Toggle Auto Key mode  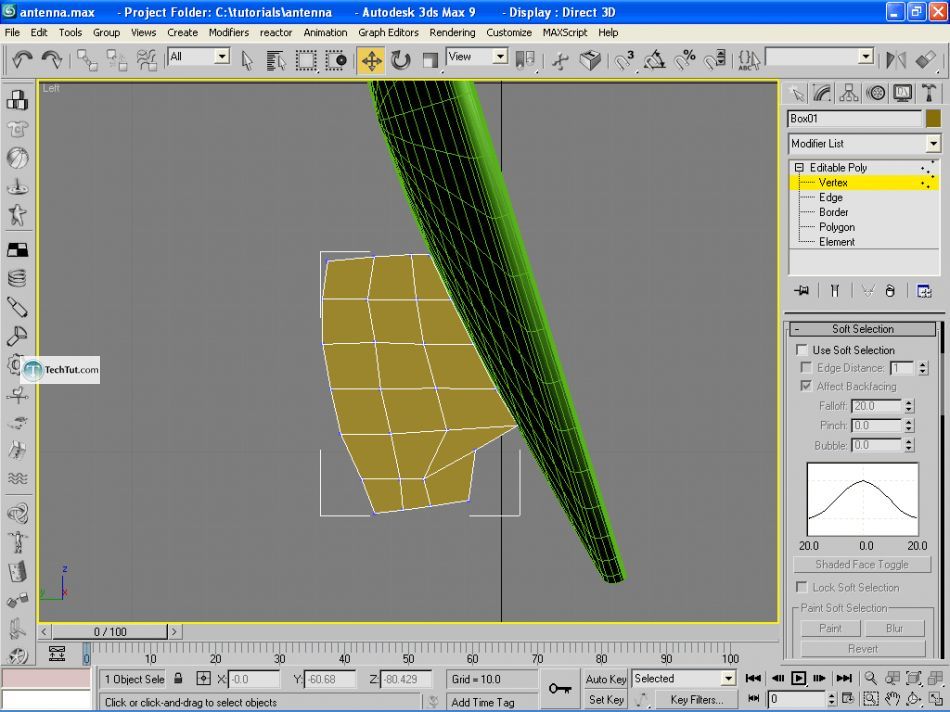pos(605,679)
